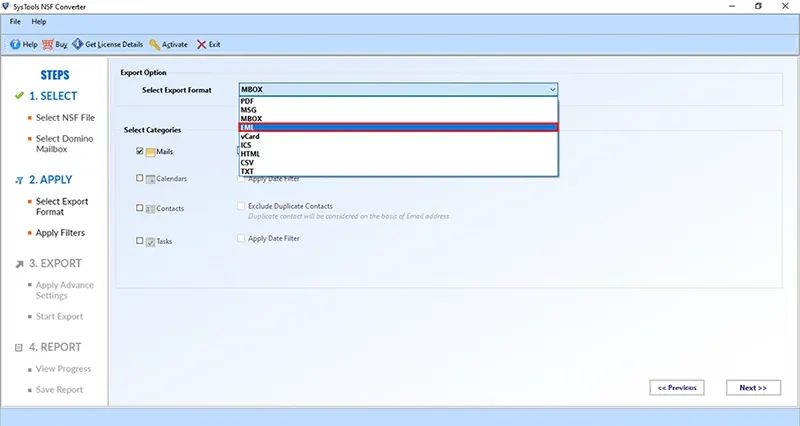
Task: Choose HTML from the format list
Action: pyautogui.click(x=398, y=154)
